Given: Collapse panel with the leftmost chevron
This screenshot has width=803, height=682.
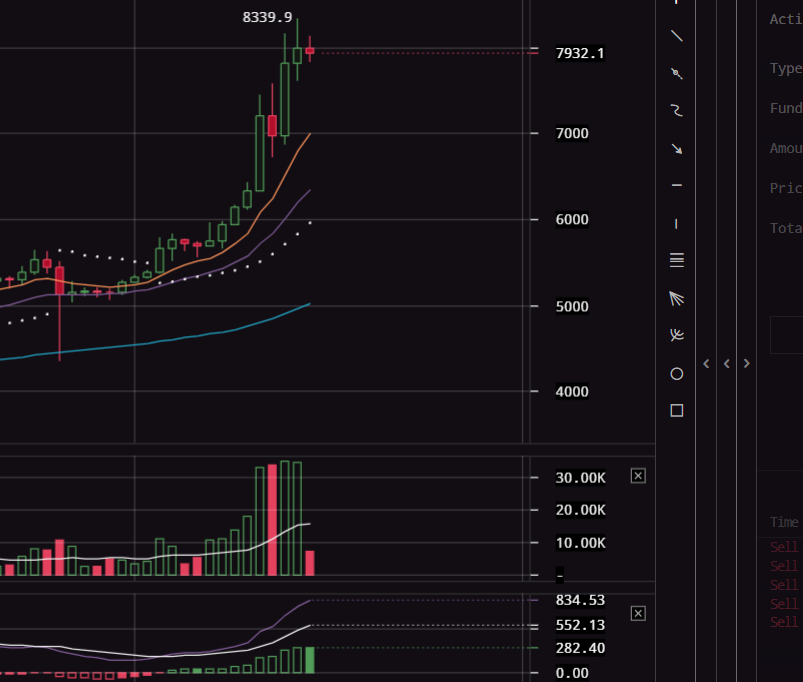Looking at the screenshot, I should 706,364.
